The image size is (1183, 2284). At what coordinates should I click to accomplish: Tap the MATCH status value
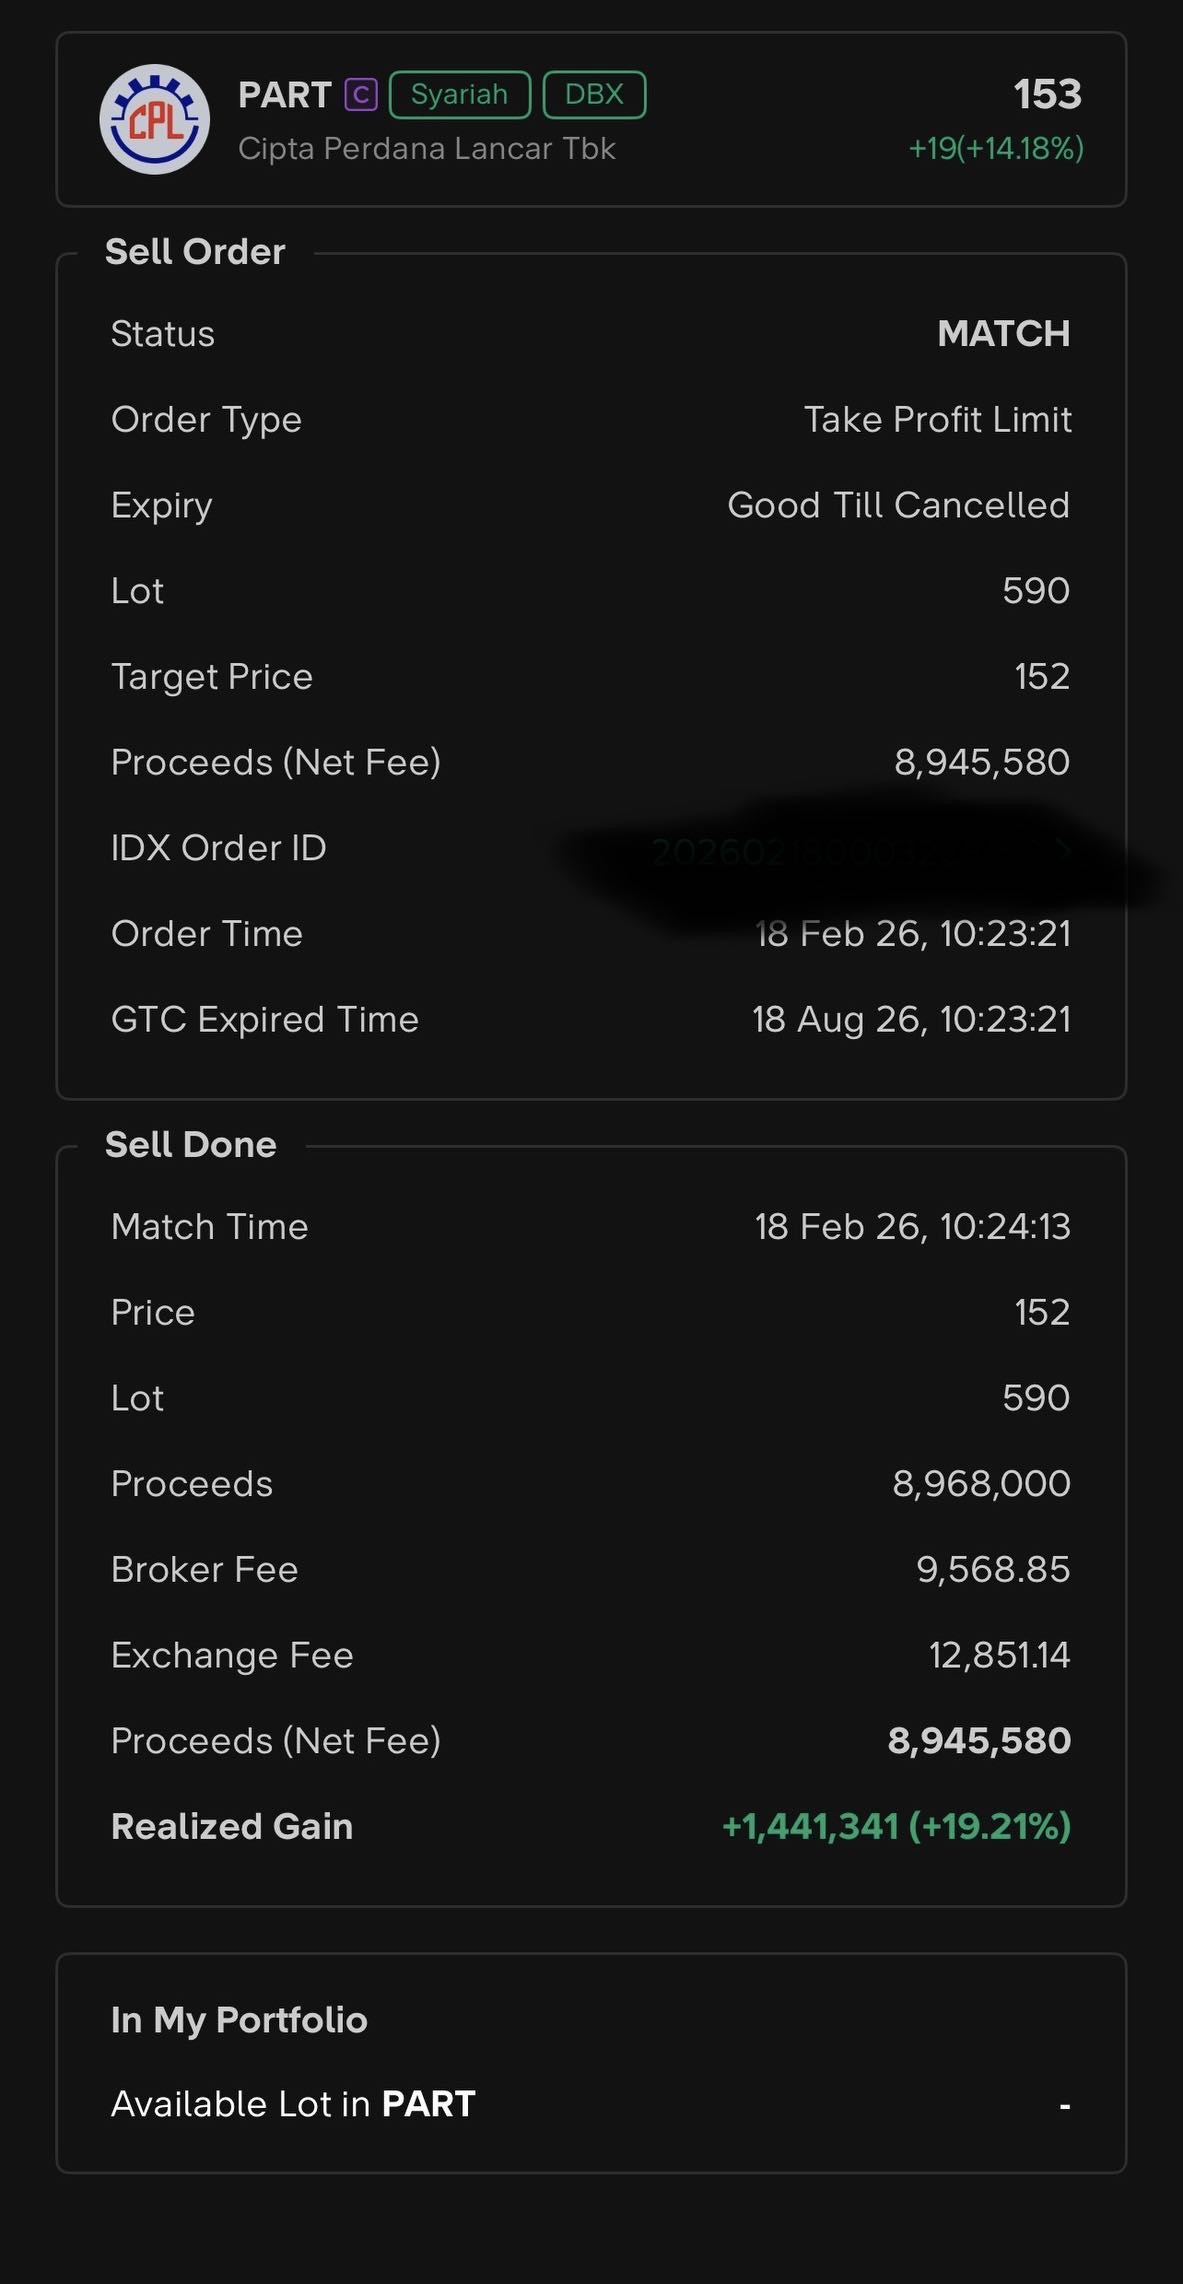[1003, 334]
